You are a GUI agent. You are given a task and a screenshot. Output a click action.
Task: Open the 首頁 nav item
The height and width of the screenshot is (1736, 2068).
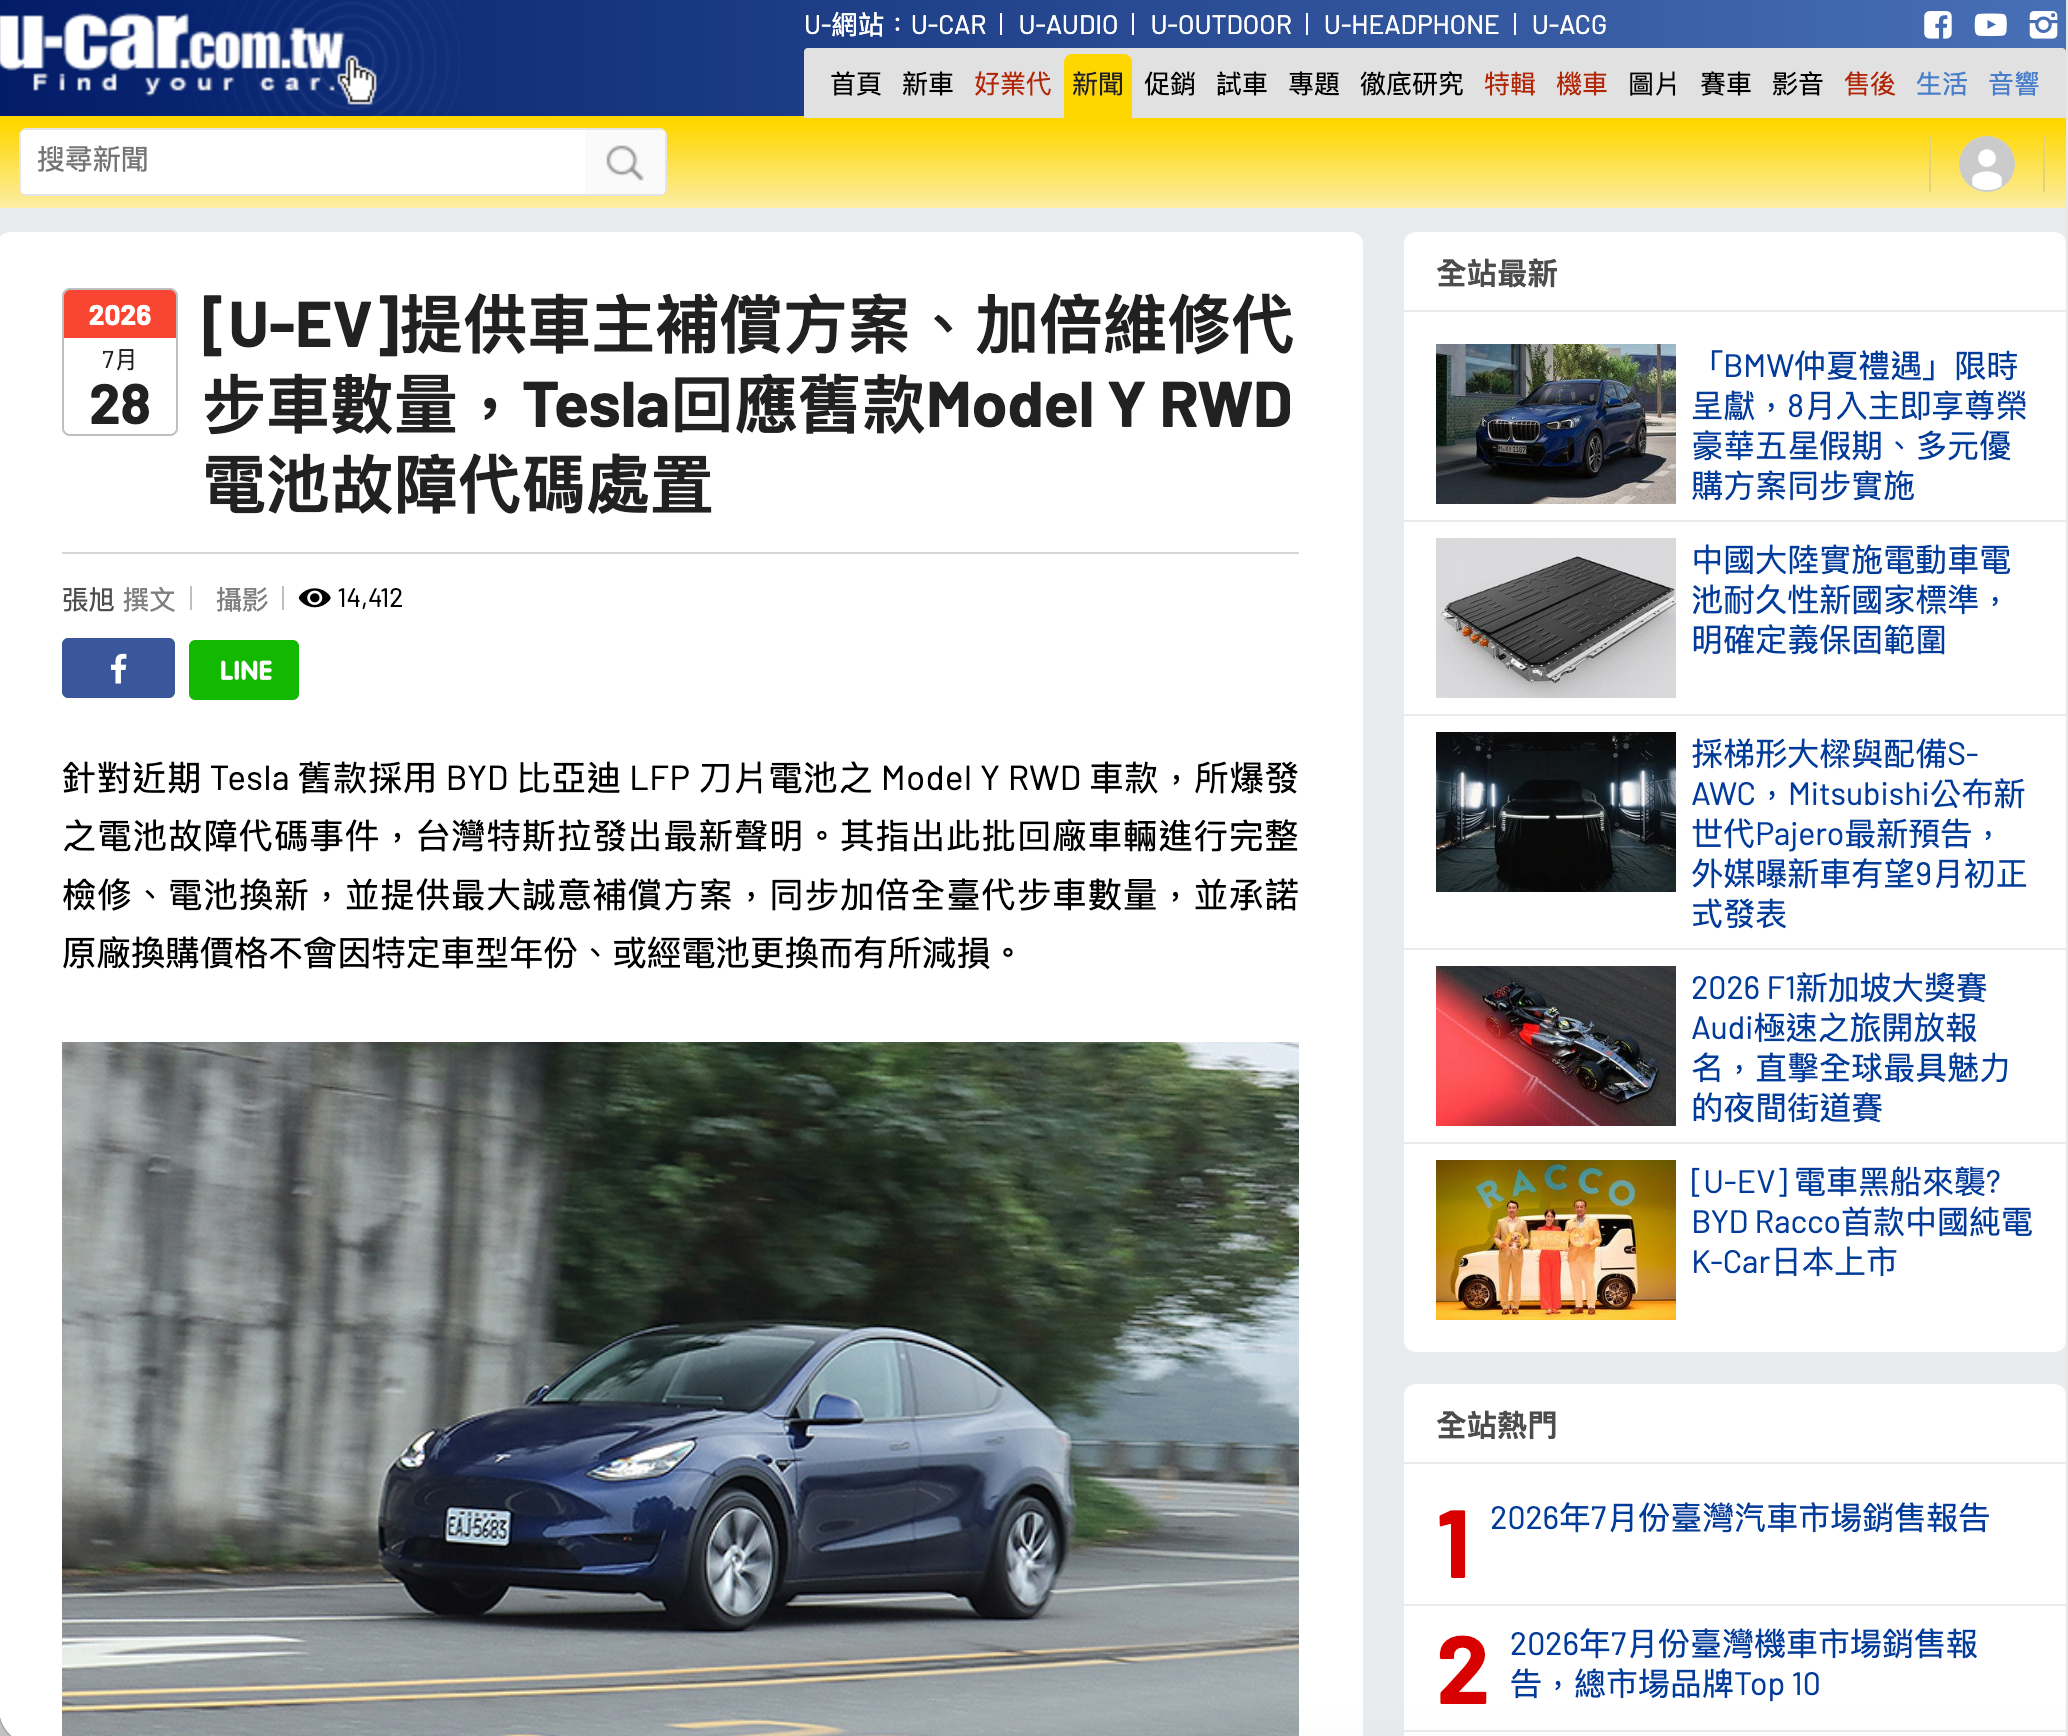(x=855, y=84)
